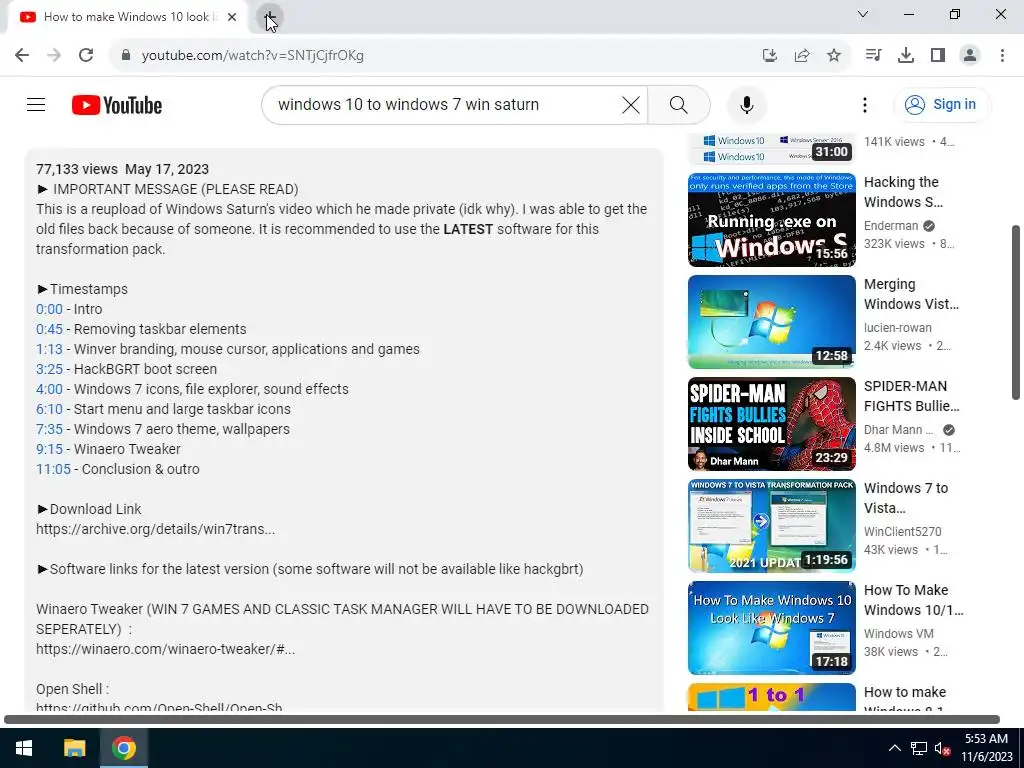Jump to 9:15 Winaero Tweaker timestamp
Image resolution: width=1024 pixels, height=768 pixels.
pos(50,449)
